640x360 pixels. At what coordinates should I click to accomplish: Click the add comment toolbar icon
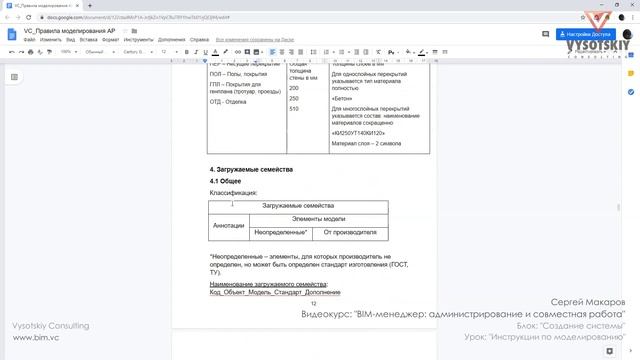pos(247,52)
